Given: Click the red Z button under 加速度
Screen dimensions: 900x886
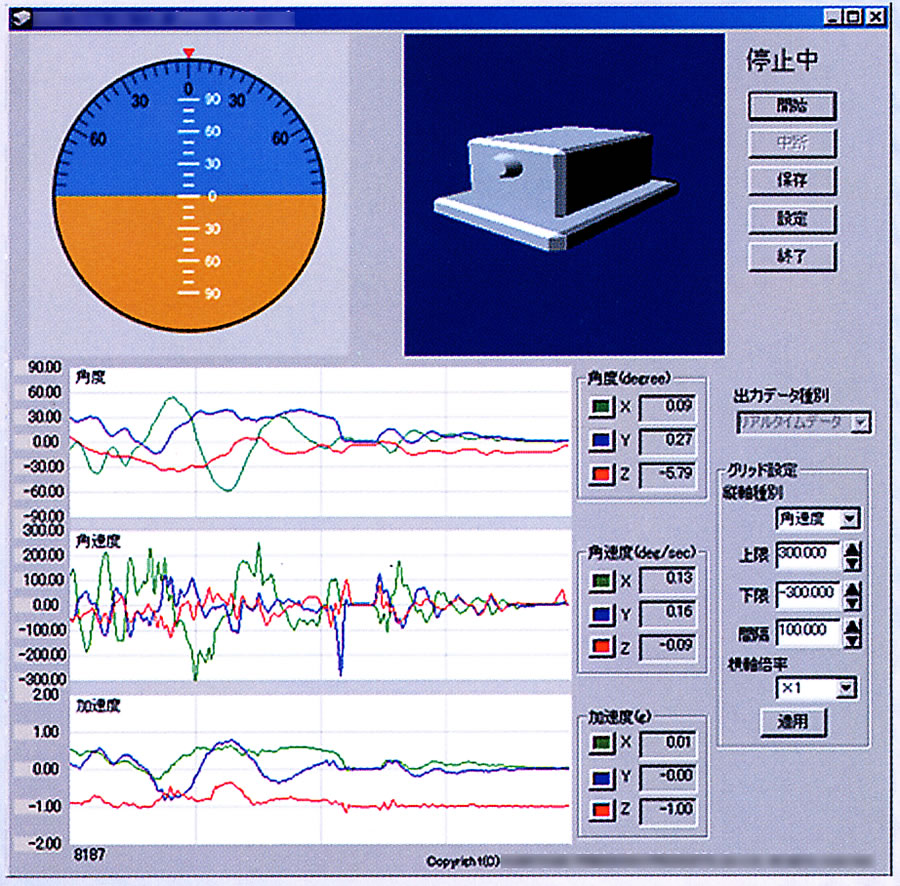Looking at the screenshot, I should (600, 809).
